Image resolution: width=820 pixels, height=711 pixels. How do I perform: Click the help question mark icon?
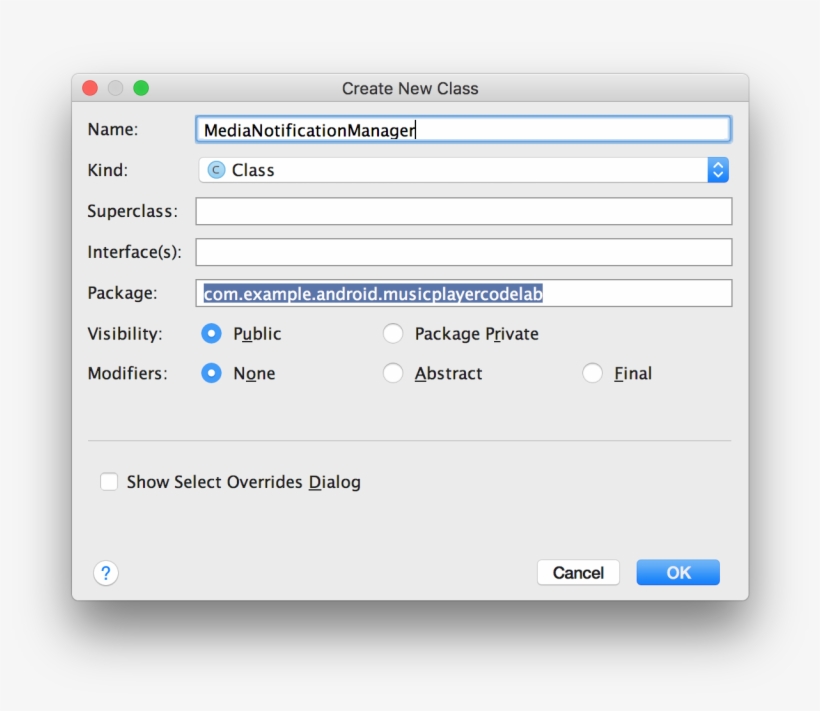(105, 573)
